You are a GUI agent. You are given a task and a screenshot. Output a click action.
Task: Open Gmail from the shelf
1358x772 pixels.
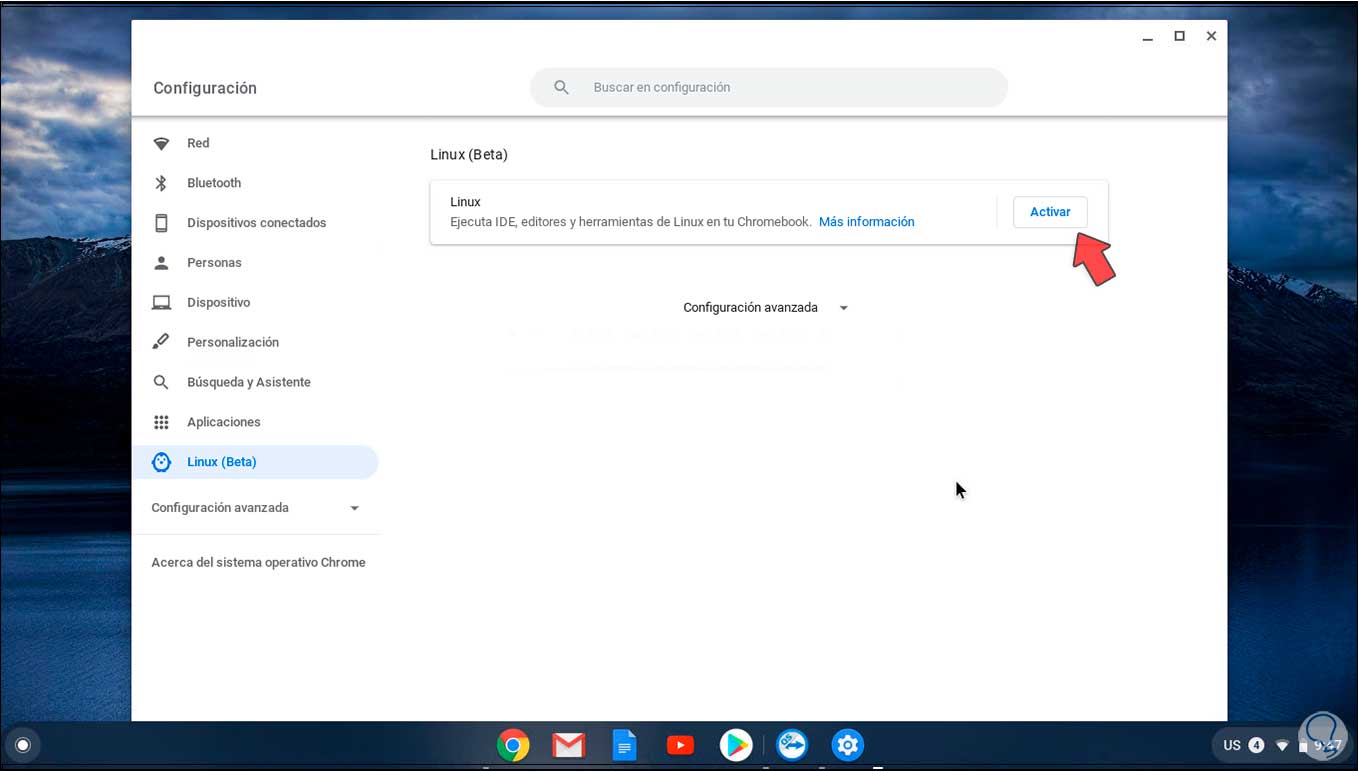point(568,745)
